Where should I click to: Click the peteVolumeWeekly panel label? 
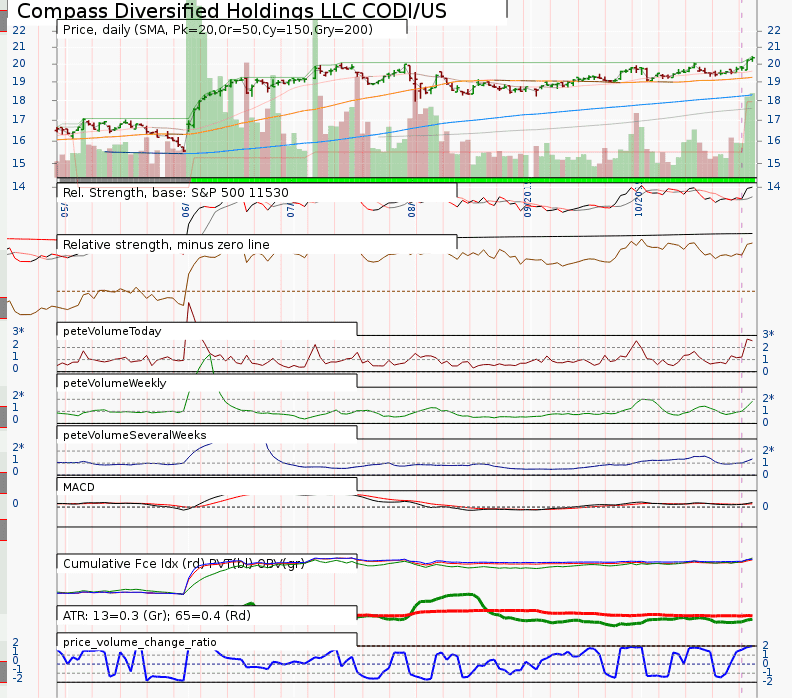point(115,383)
